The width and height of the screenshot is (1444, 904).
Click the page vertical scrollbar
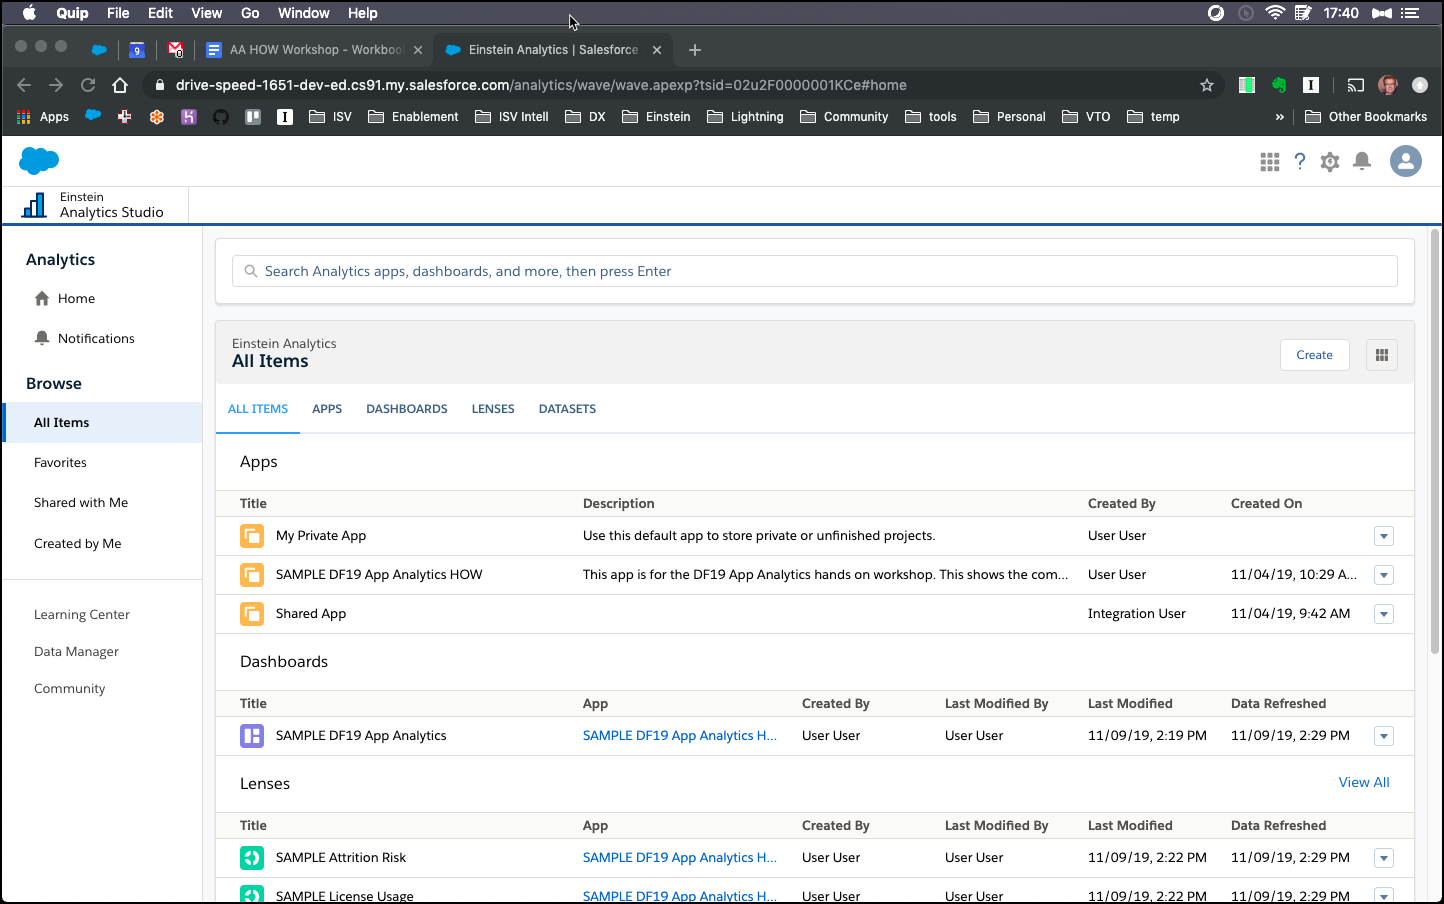[1435, 440]
